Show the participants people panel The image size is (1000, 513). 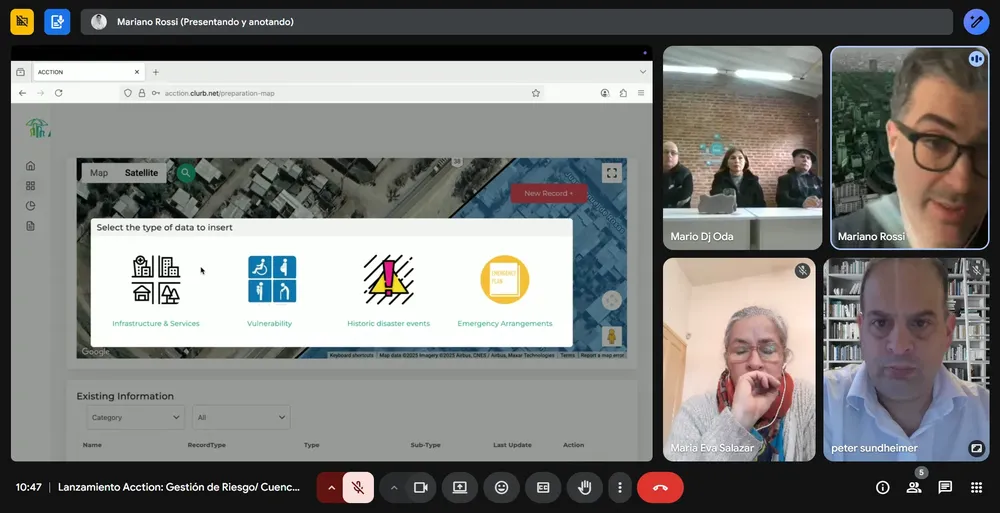point(913,488)
